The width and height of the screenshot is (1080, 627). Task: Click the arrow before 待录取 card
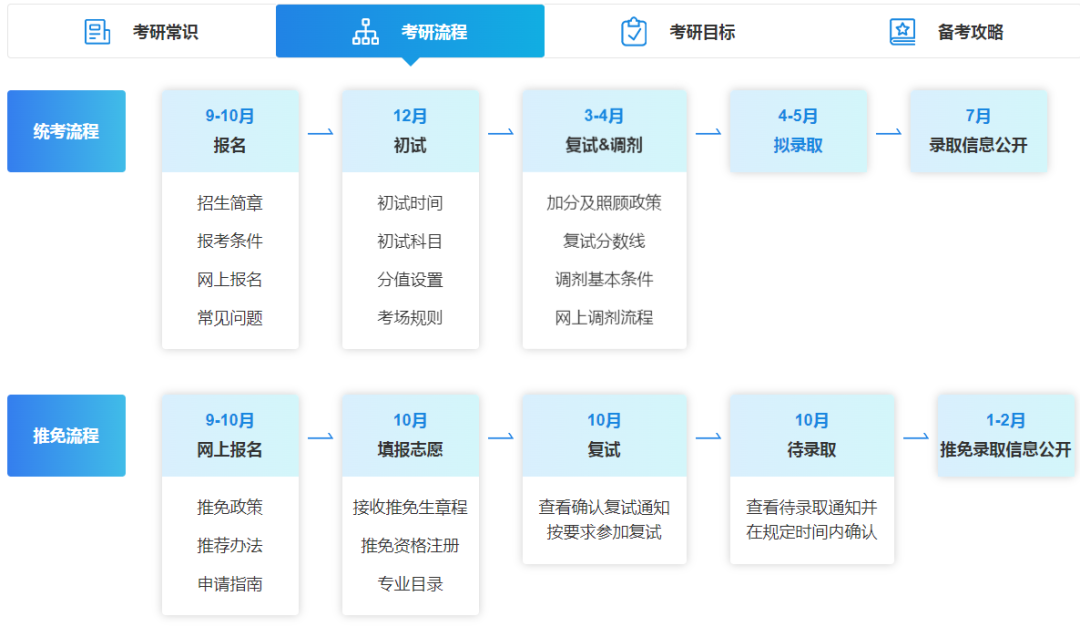[x=710, y=435]
